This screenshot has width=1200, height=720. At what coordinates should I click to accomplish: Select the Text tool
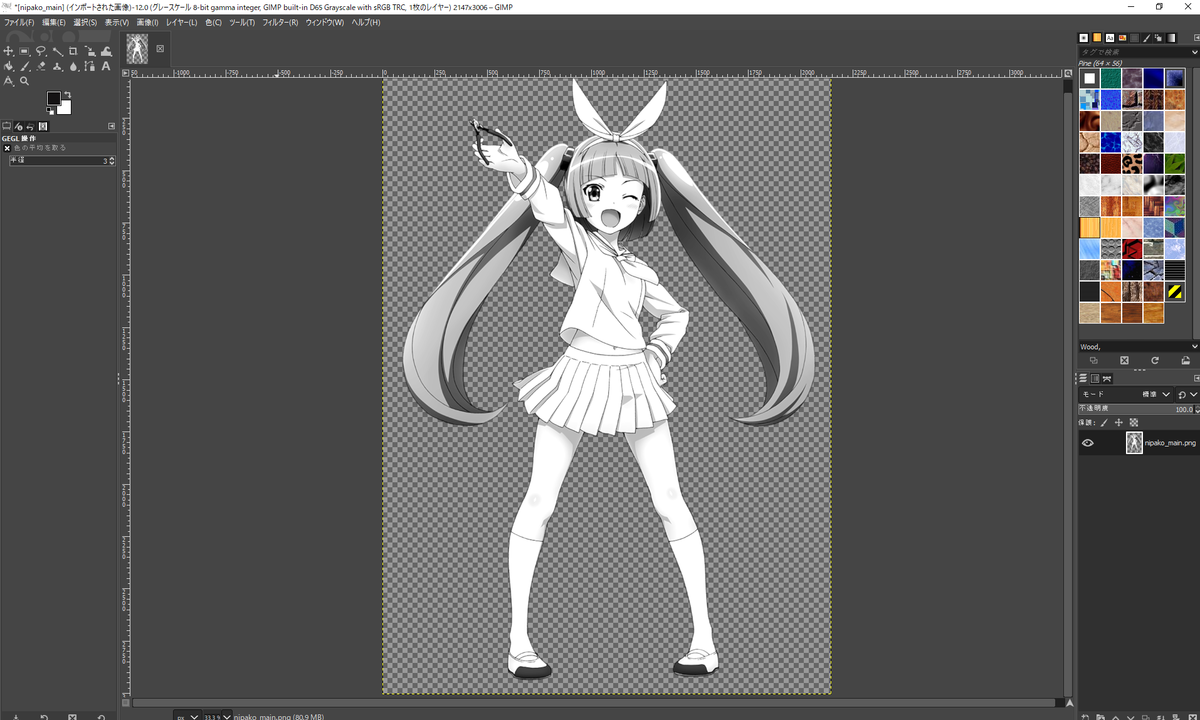point(106,66)
